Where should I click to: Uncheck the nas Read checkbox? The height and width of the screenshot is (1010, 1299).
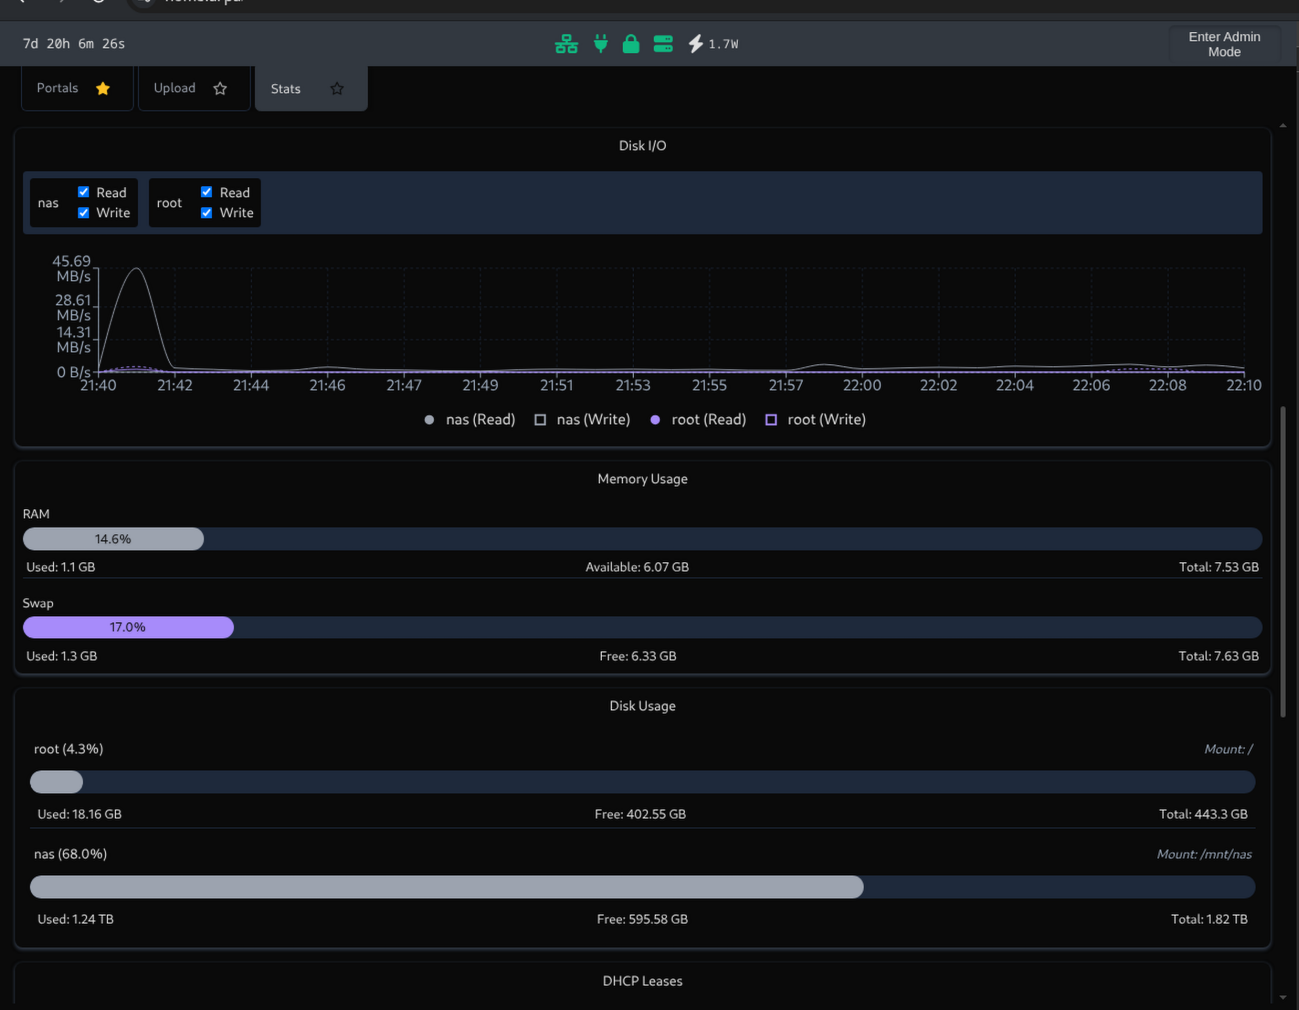tap(84, 192)
